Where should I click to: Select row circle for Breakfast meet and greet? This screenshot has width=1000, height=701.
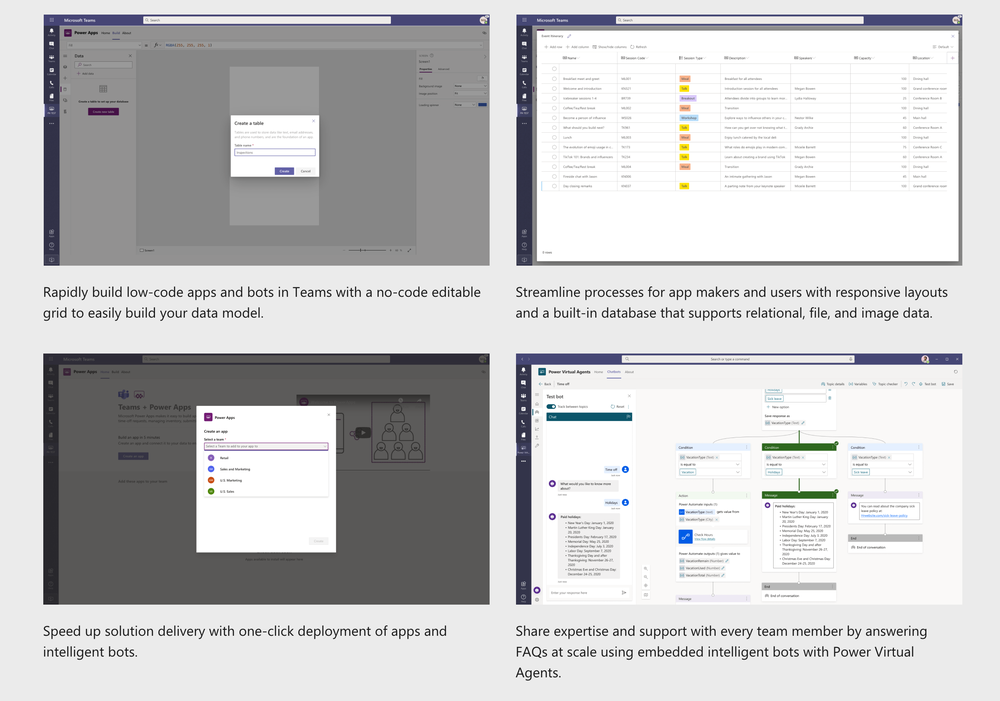[554, 78]
